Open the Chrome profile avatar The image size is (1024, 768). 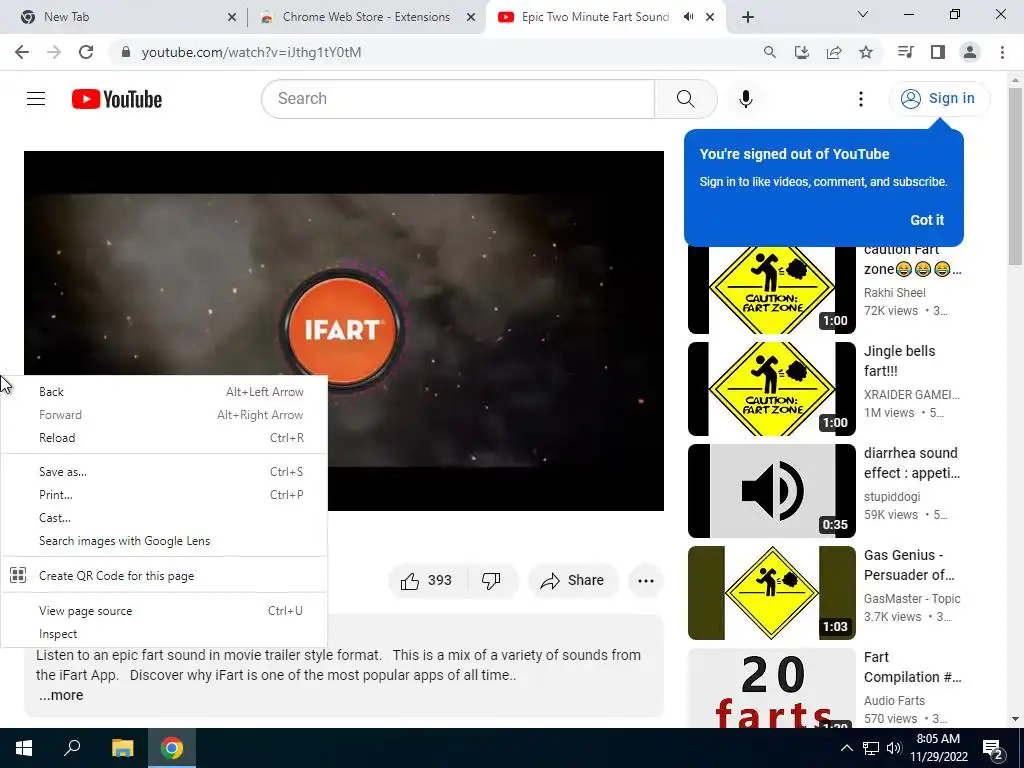click(x=970, y=52)
